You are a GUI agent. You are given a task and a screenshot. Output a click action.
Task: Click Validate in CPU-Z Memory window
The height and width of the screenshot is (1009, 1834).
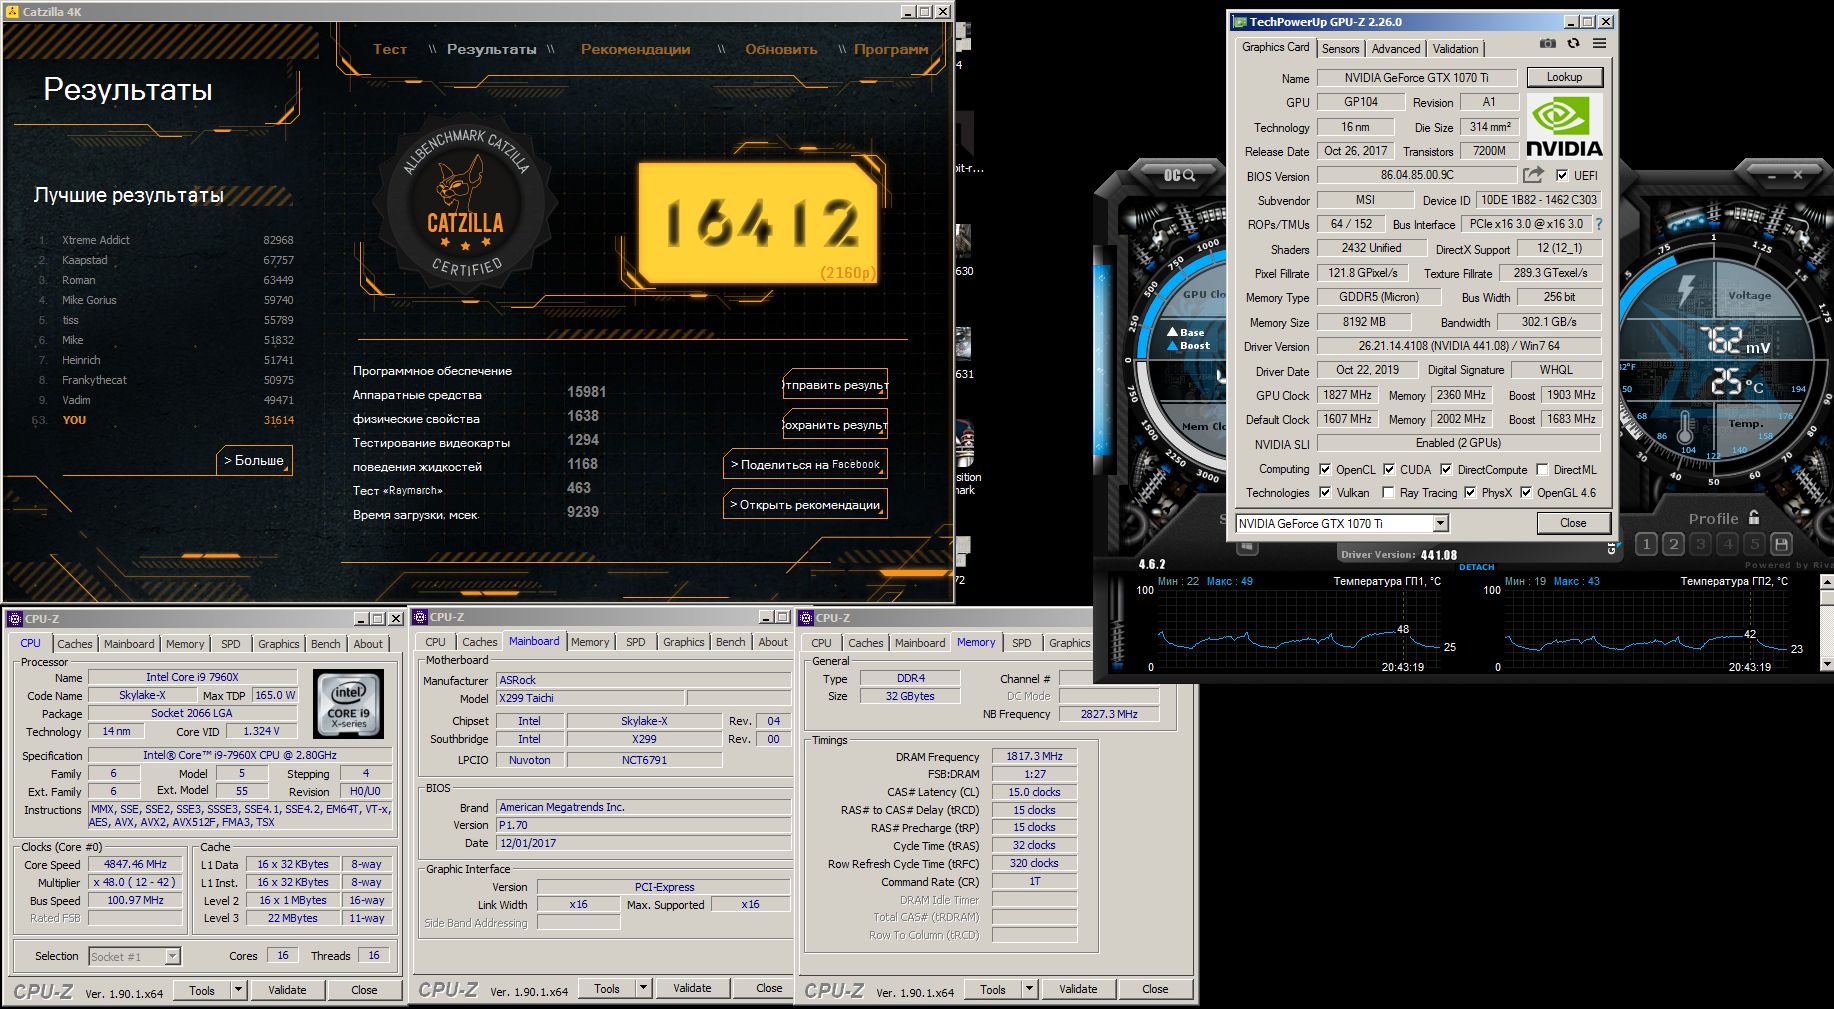[x=1078, y=989]
